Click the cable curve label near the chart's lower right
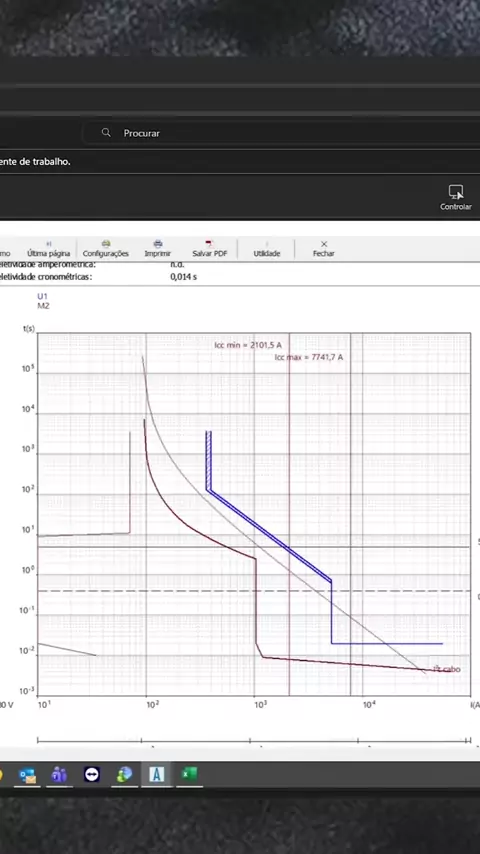Image resolution: width=480 pixels, height=854 pixels. click(447, 669)
